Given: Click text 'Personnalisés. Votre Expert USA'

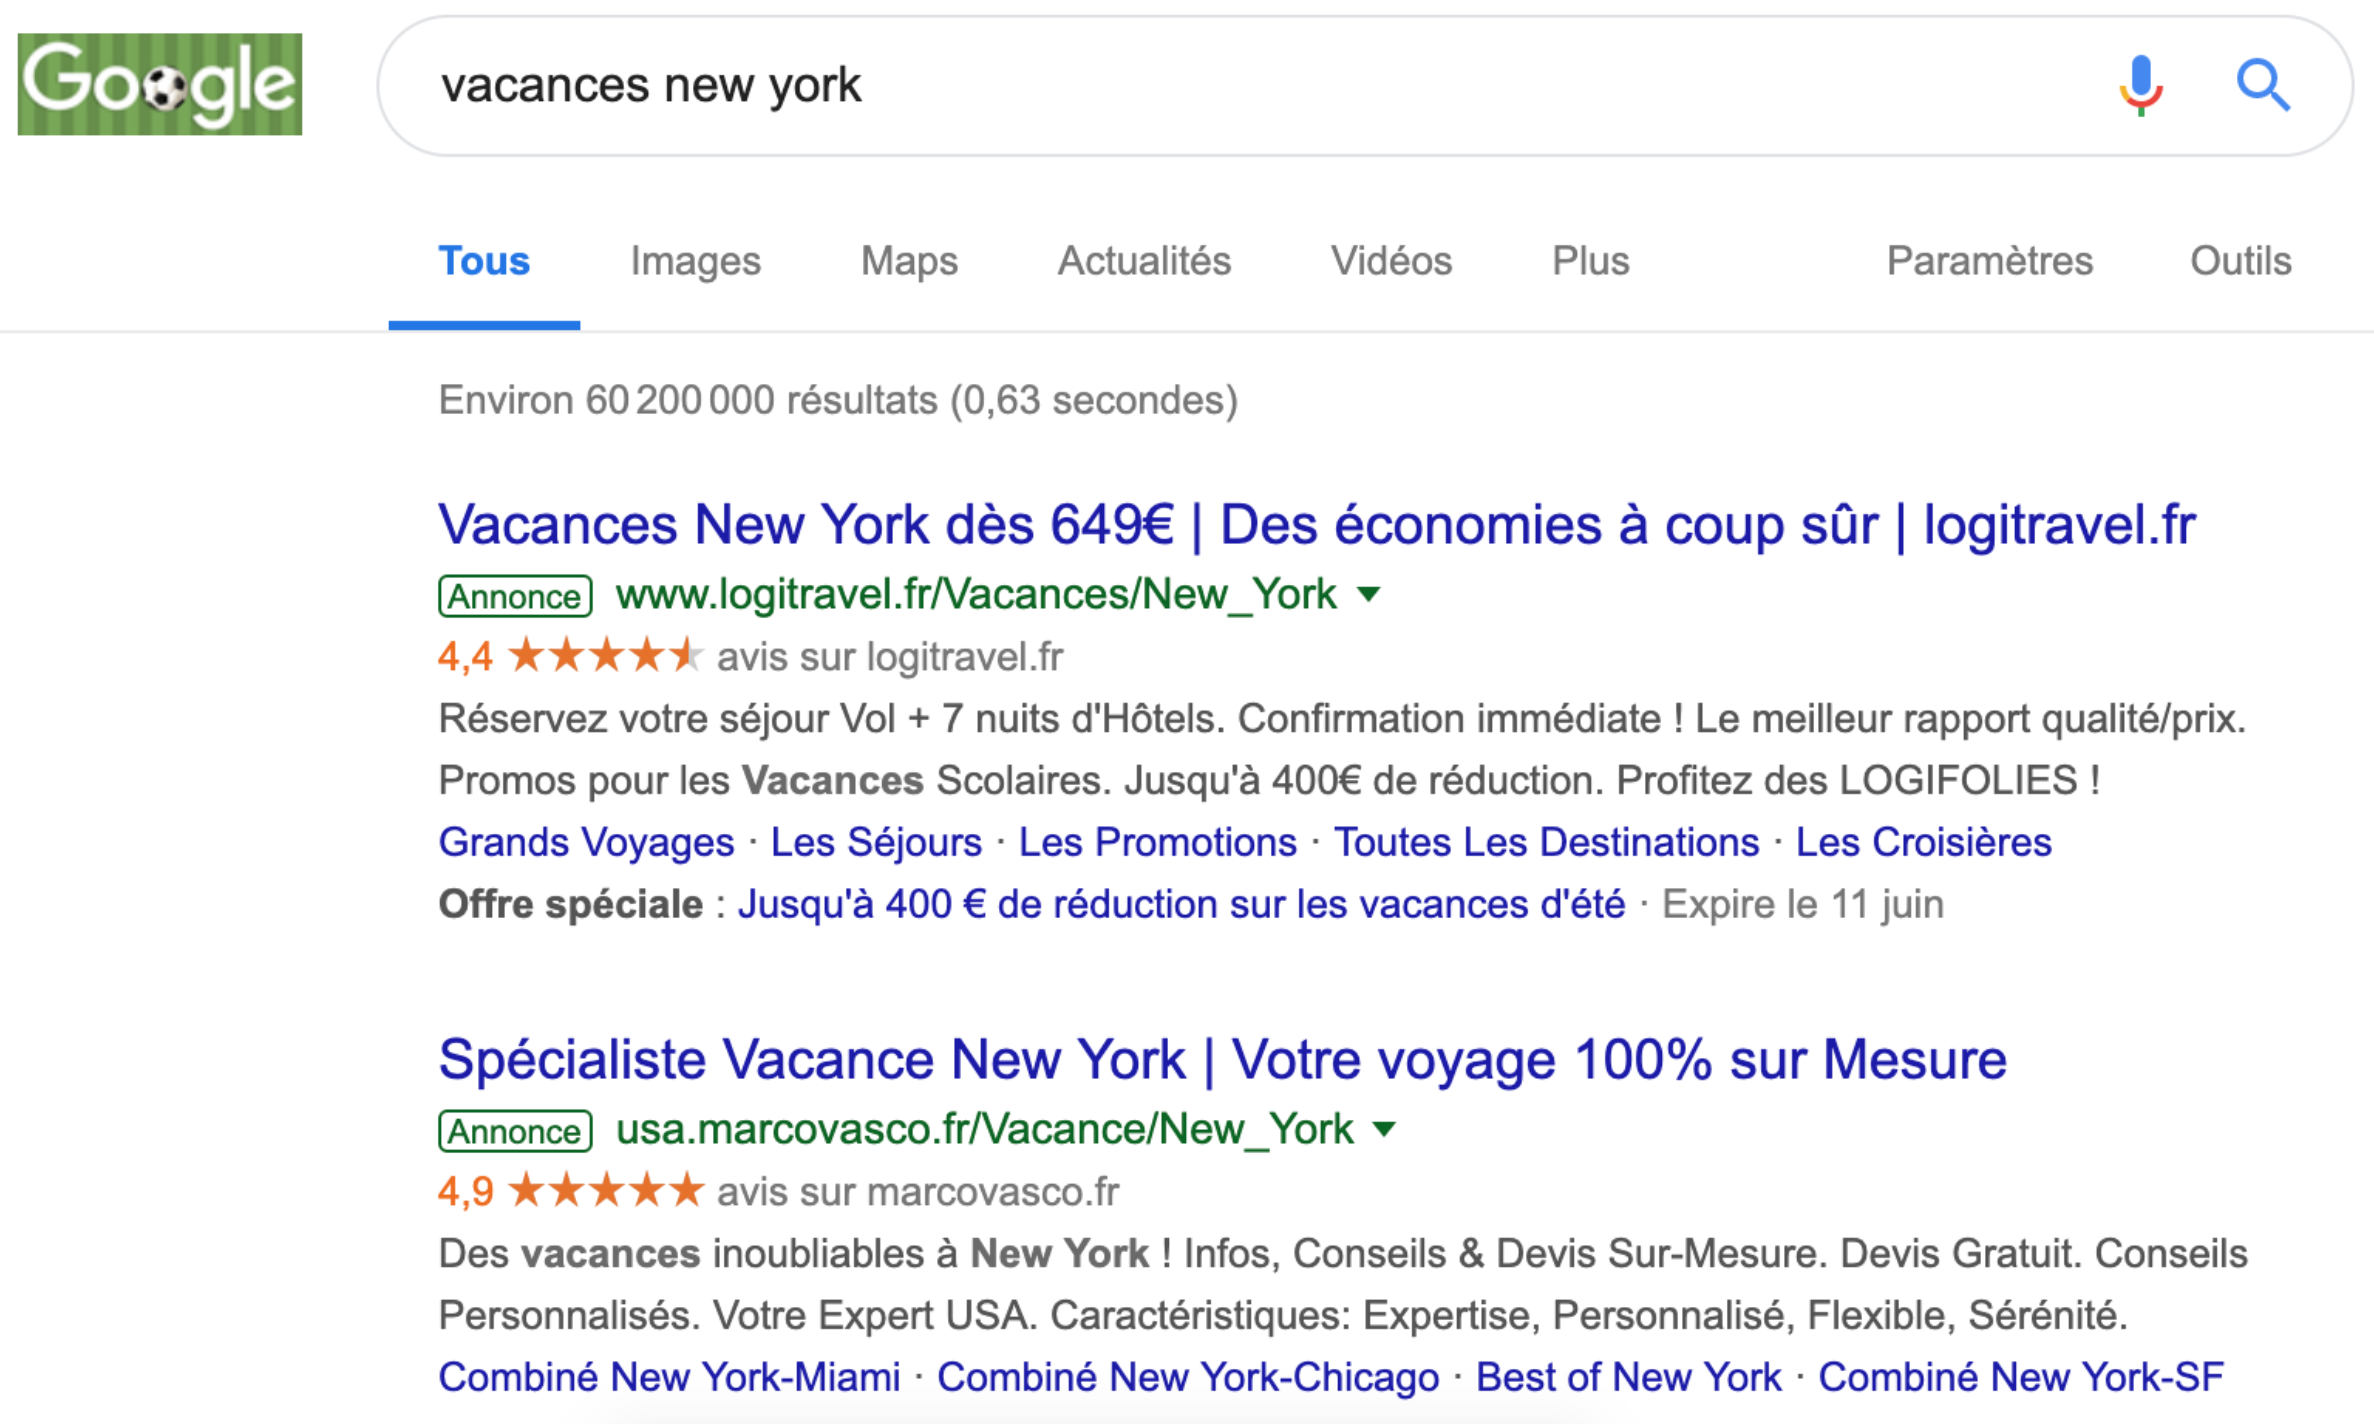Looking at the screenshot, I should [x=734, y=1315].
